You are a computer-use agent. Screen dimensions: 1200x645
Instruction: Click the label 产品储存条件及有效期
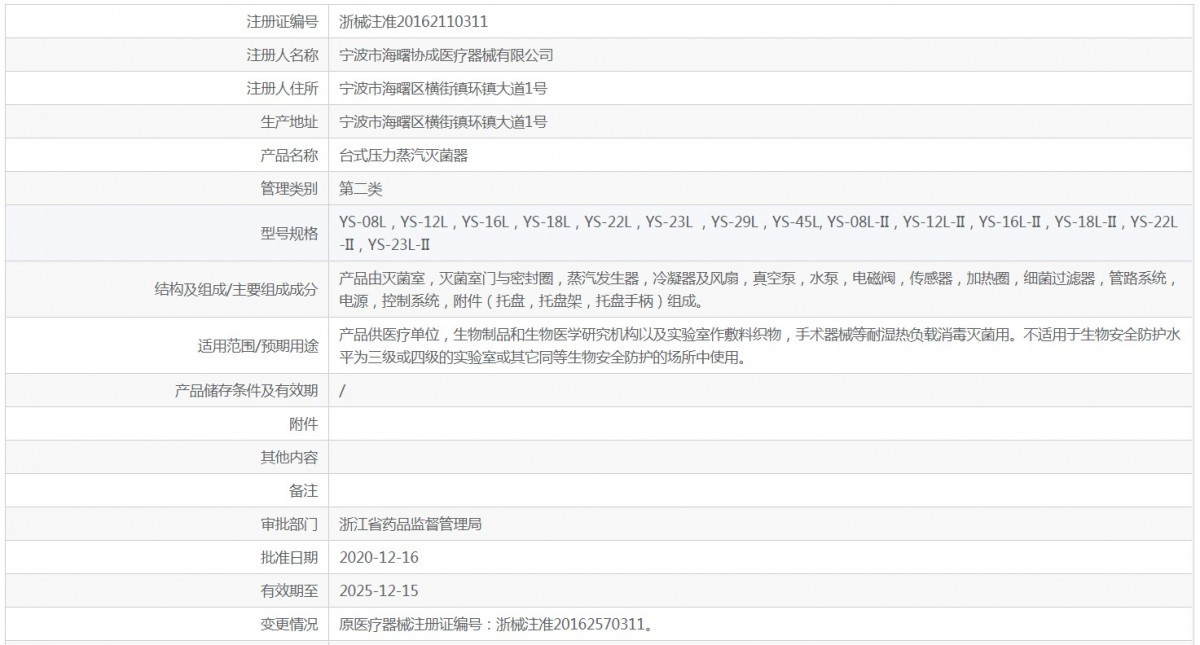pyautogui.click(x=246, y=390)
